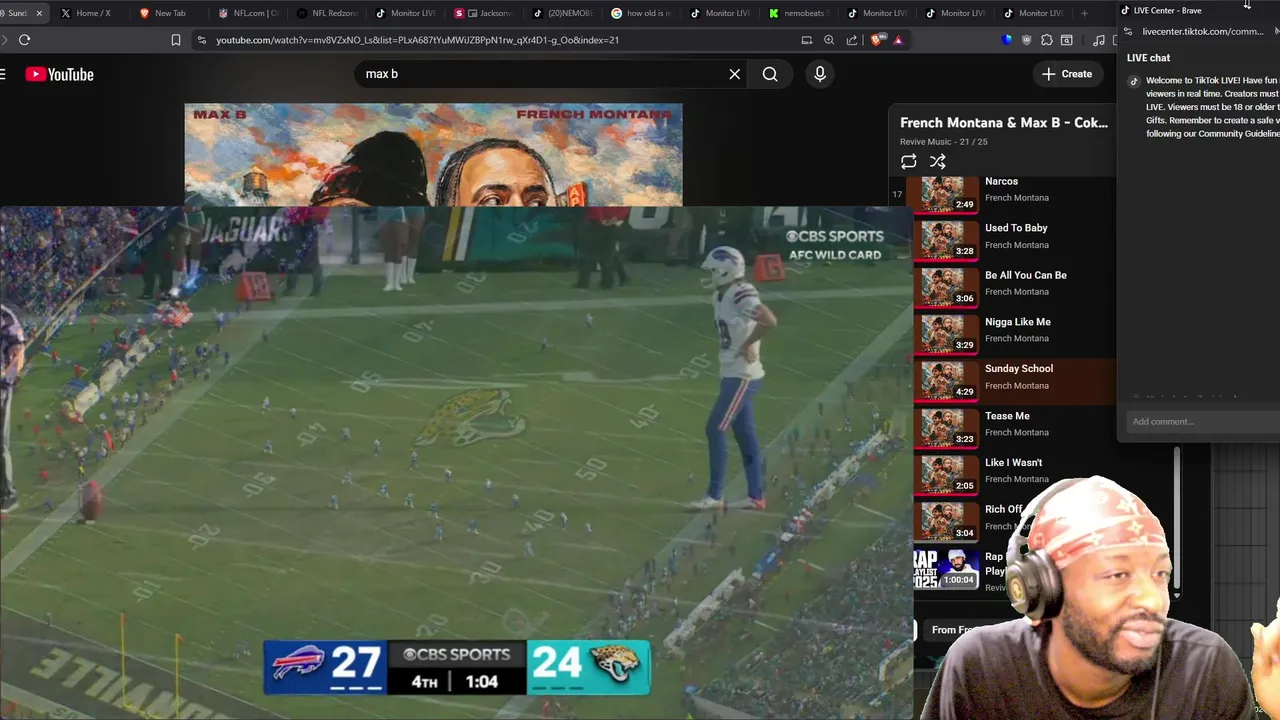Play Narcos from the playlist

[x=1015, y=192]
